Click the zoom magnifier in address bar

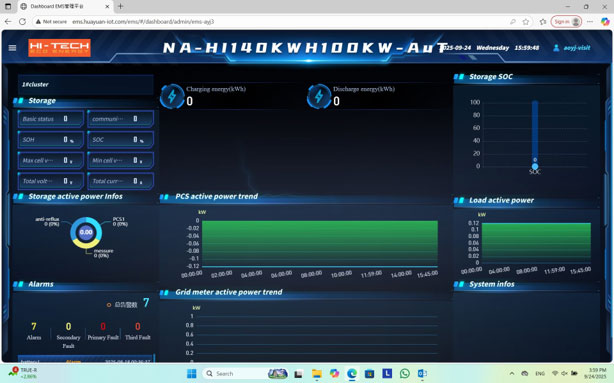[513, 22]
